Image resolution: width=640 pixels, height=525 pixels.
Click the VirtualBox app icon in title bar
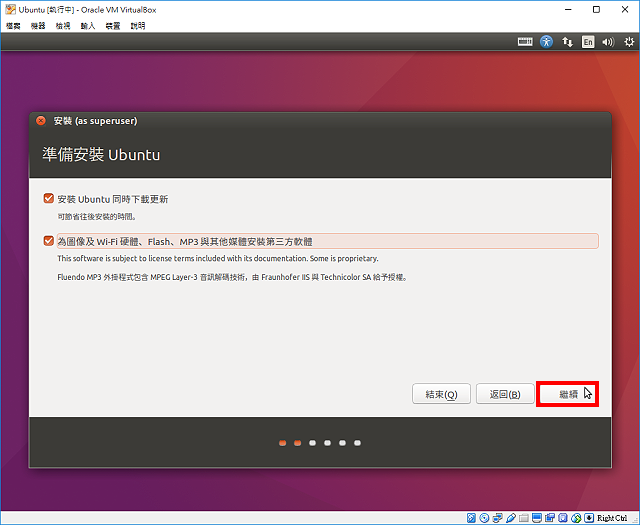click(x=11, y=9)
